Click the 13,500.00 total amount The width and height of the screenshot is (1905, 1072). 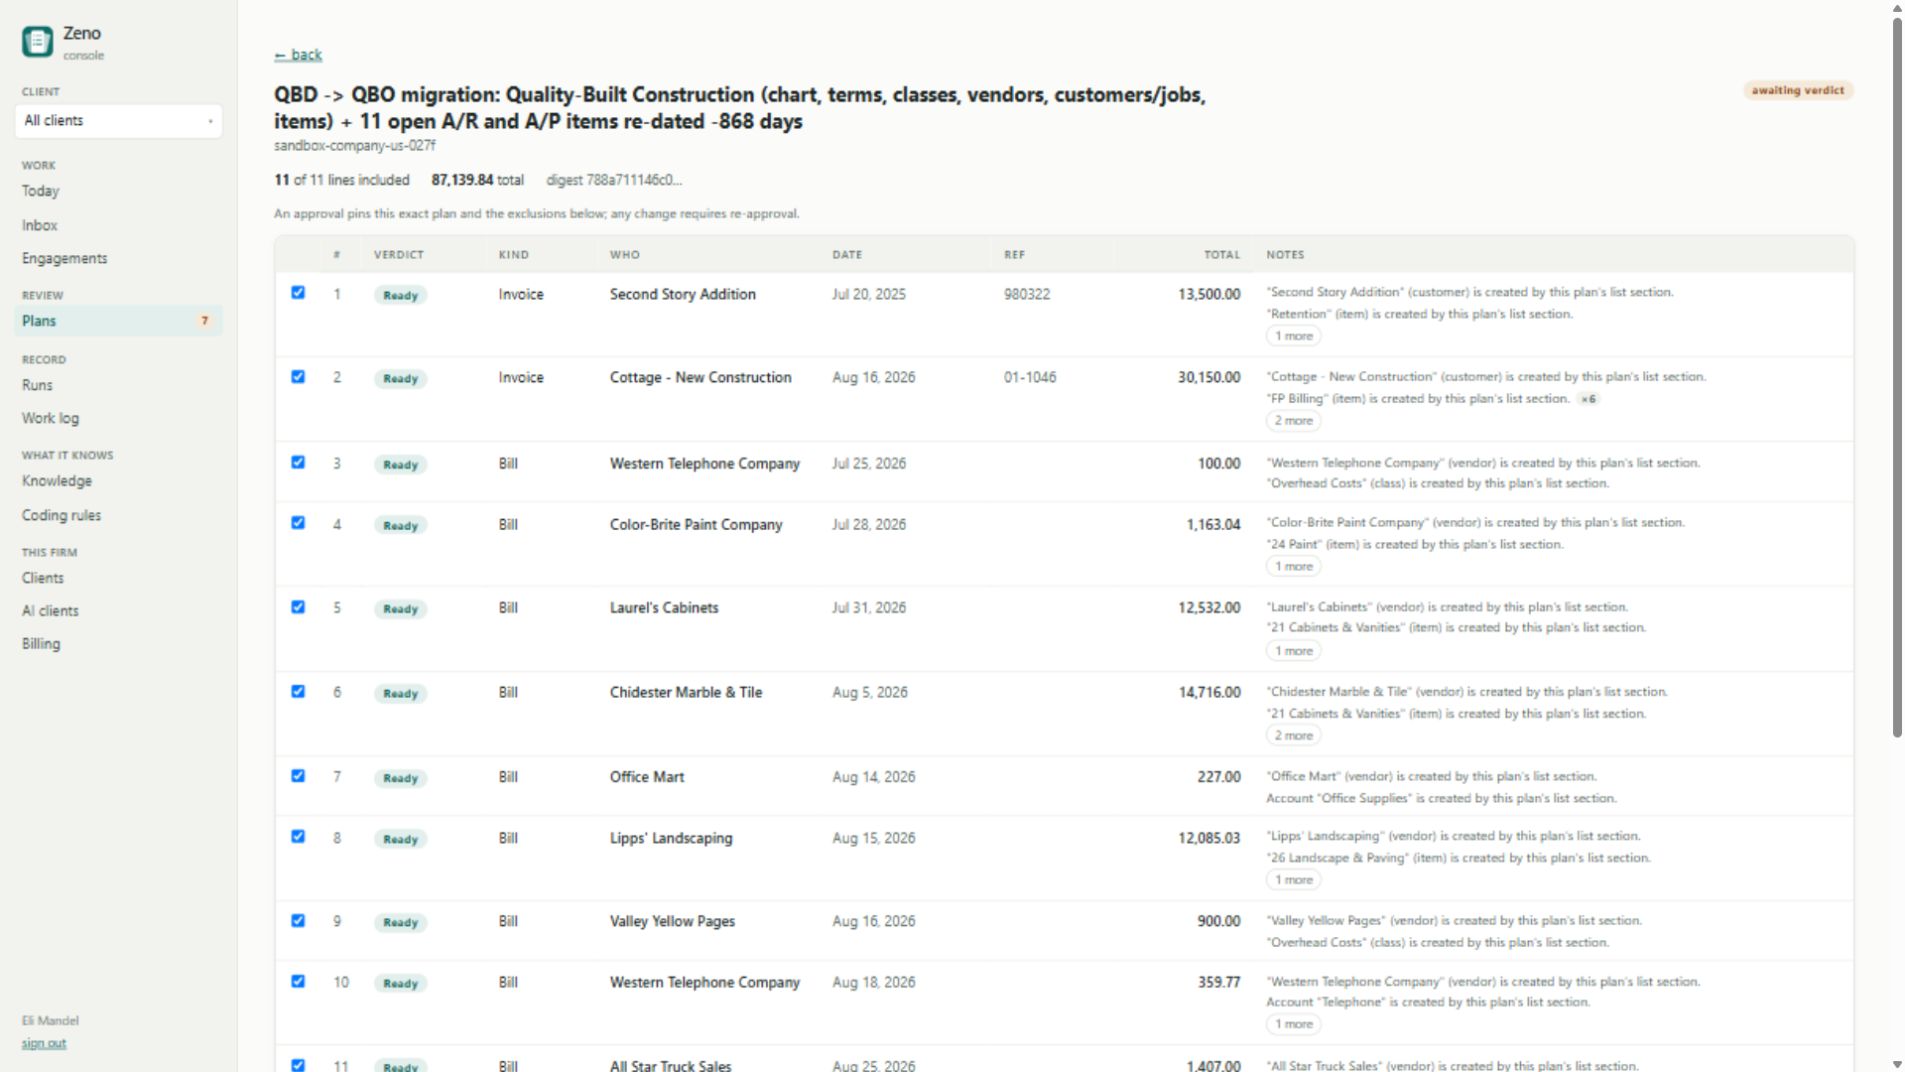coord(1209,294)
